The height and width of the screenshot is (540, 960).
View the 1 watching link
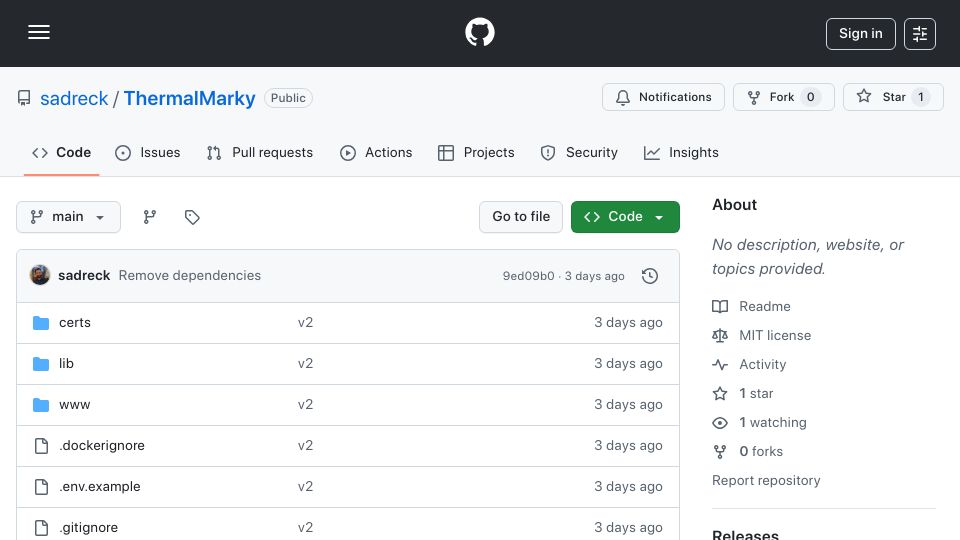(760, 422)
